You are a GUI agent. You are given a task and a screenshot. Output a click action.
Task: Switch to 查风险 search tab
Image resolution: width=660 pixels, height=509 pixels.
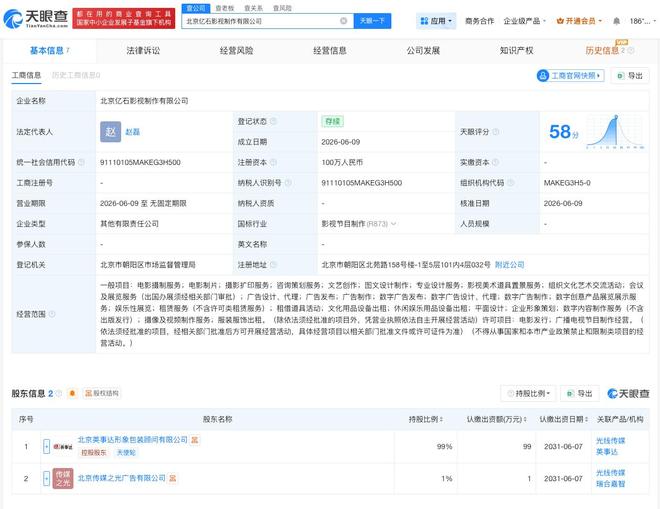(282, 8)
